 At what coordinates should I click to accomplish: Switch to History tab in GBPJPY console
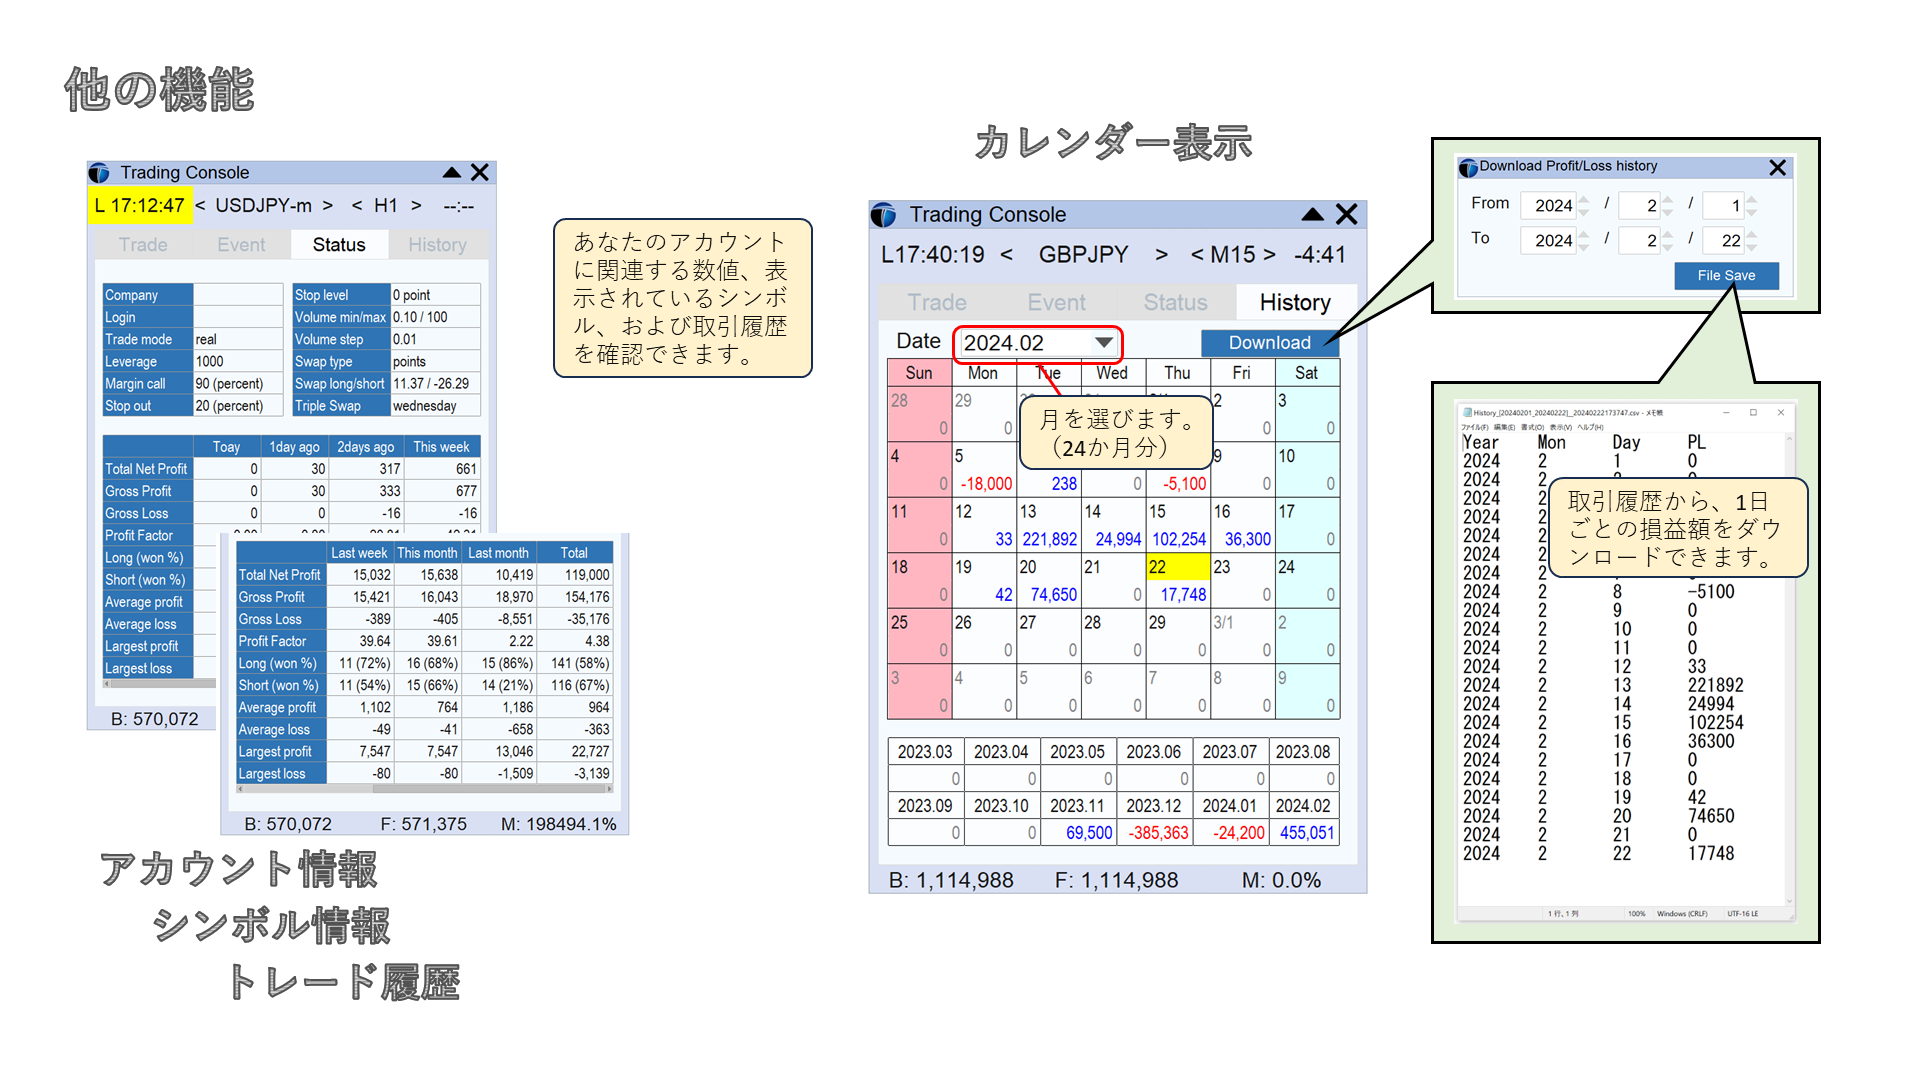1294,302
